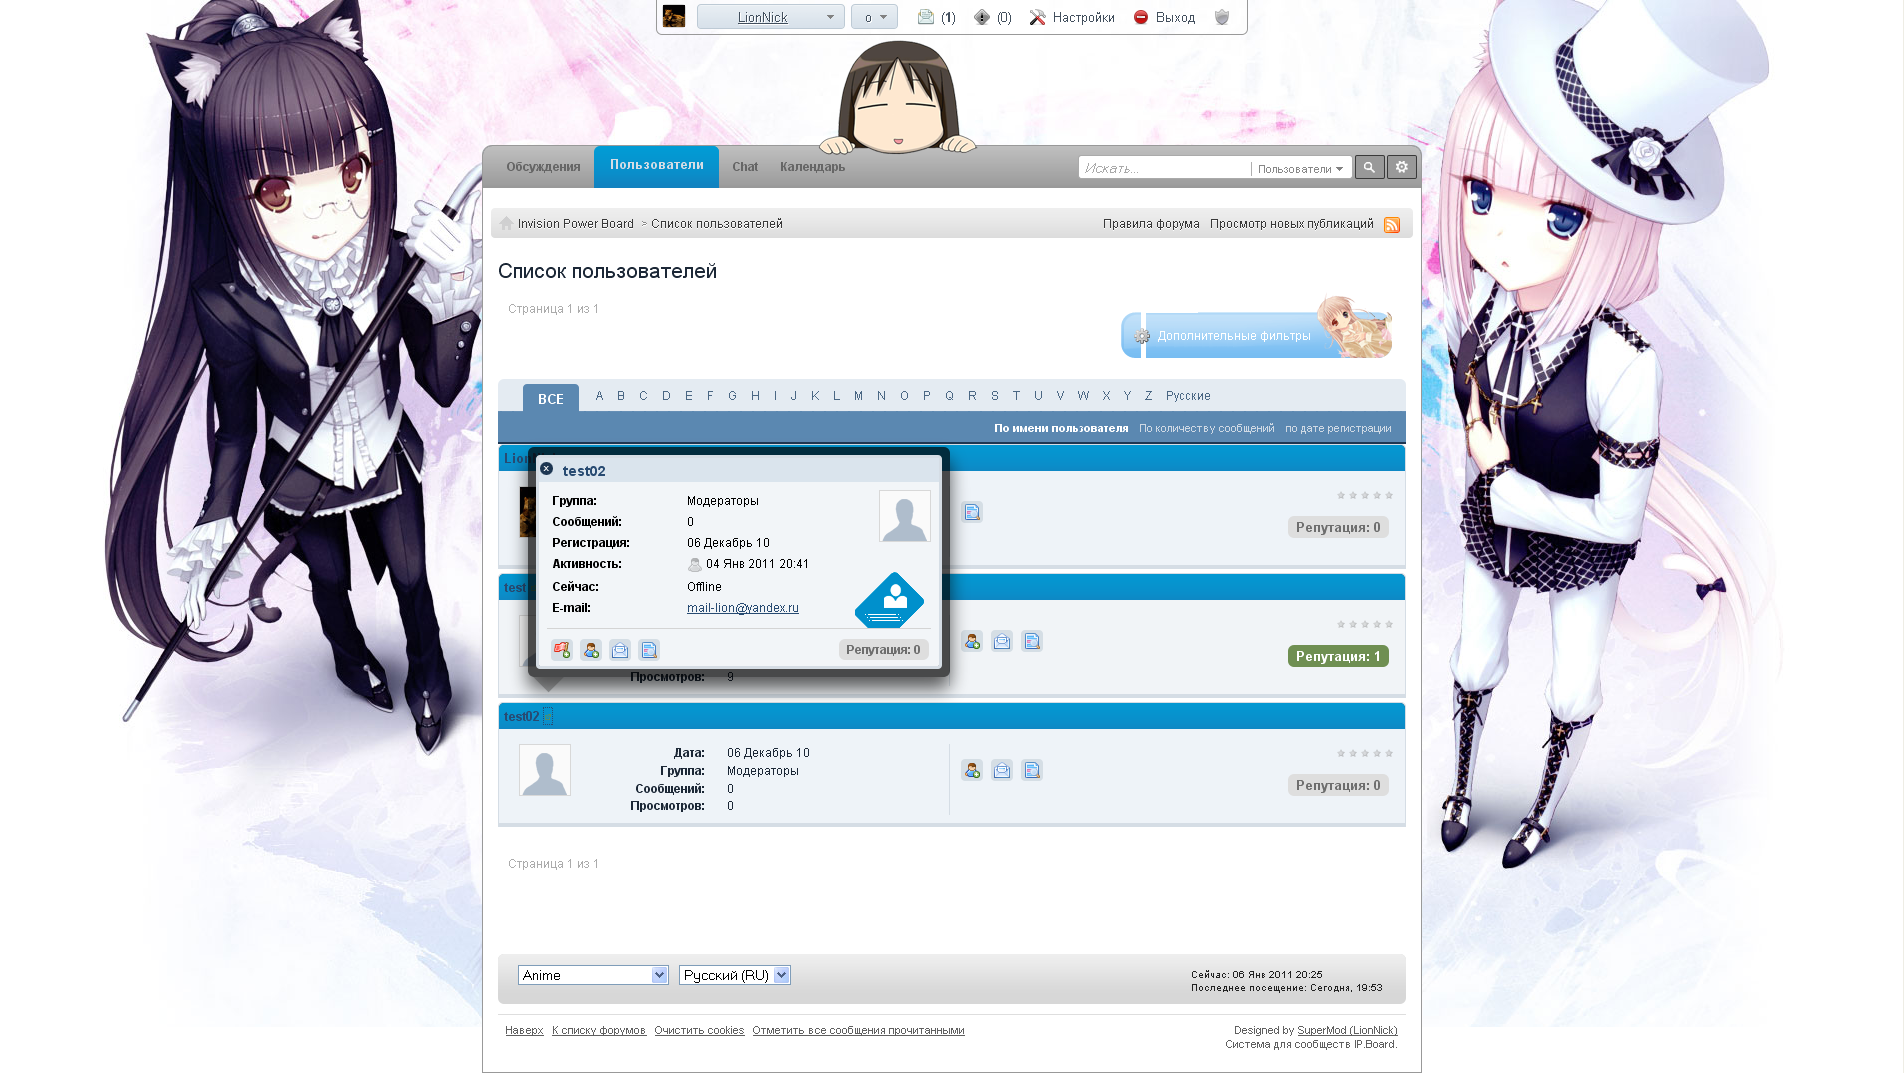The image size is (1904, 1073).
Task: Open the bottom test02 username header link
Action: click(521, 716)
